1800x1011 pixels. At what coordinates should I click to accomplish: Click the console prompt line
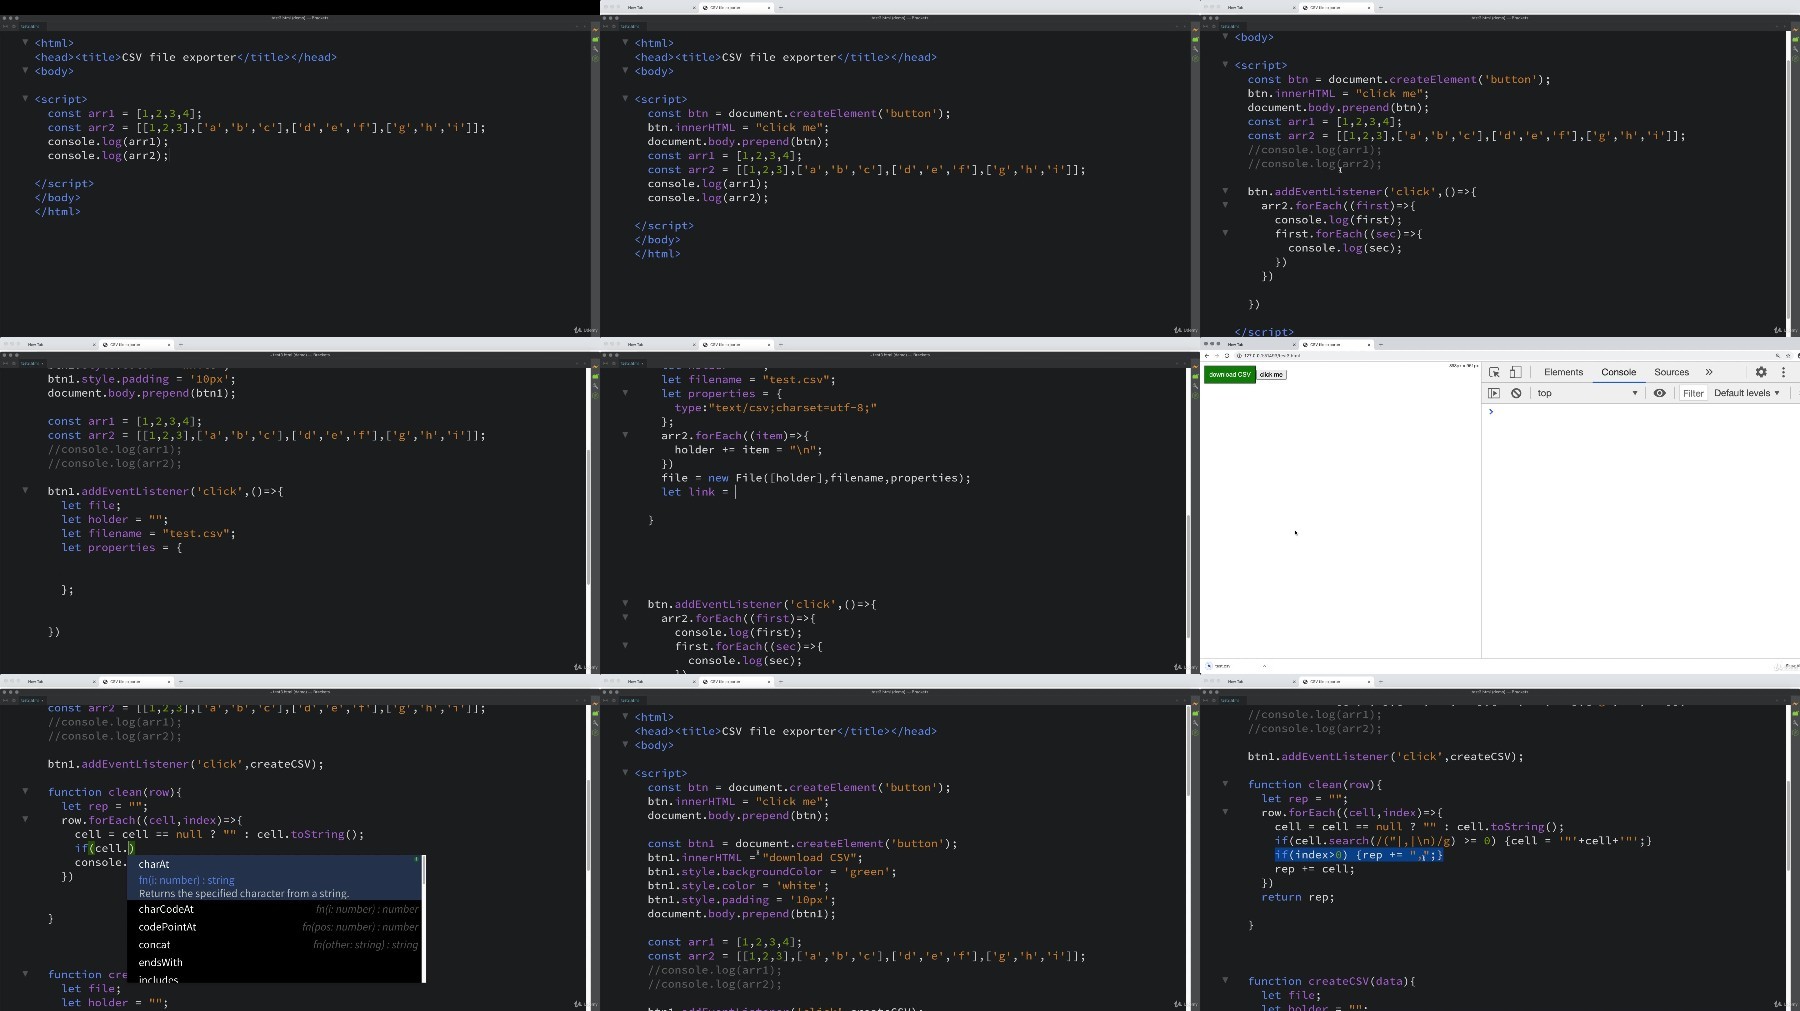[x=1640, y=412]
